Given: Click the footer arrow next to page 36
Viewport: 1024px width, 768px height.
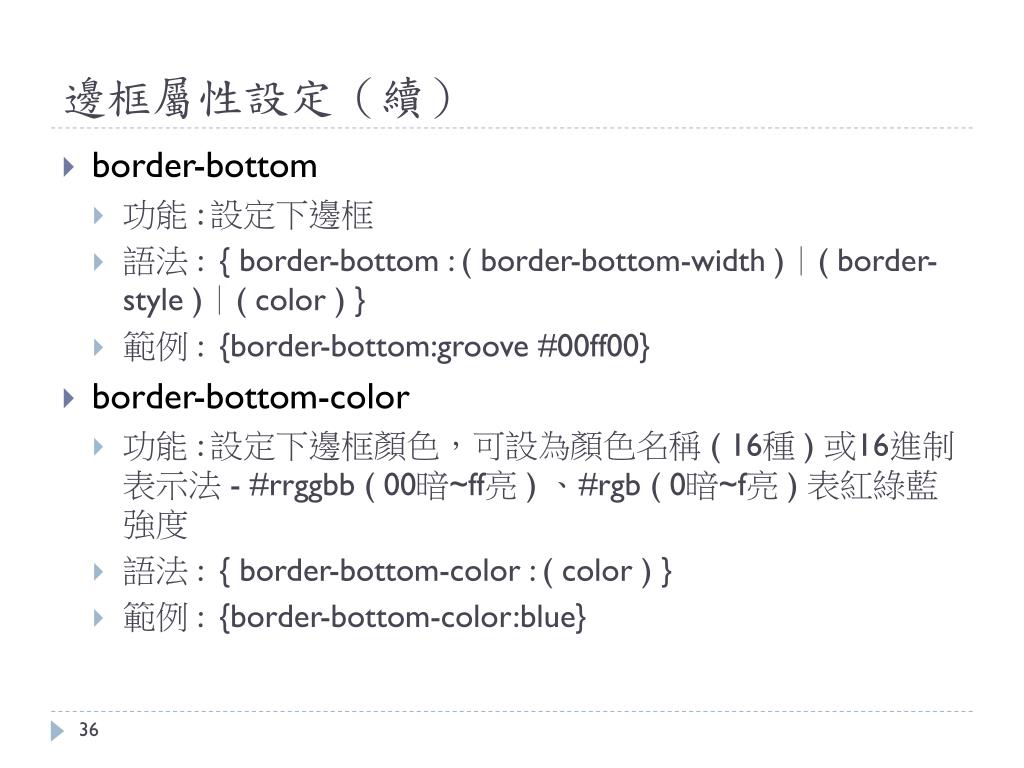Looking at the screenshot, I should pos(57,731).
